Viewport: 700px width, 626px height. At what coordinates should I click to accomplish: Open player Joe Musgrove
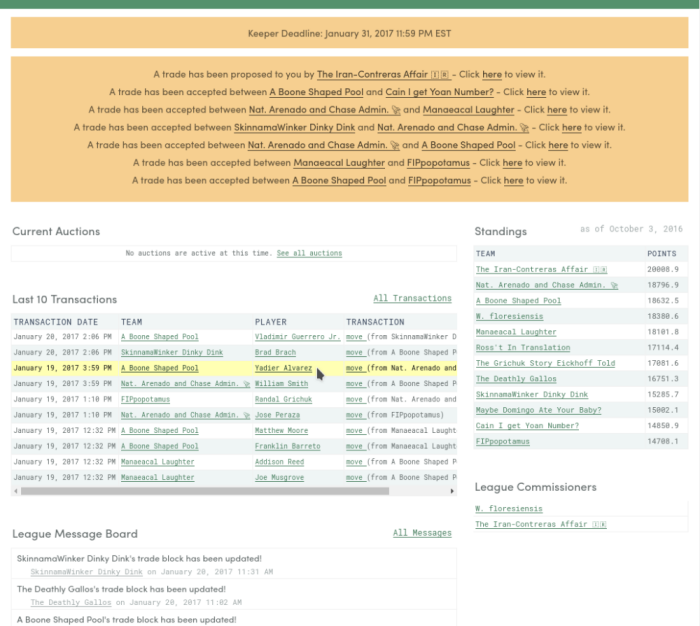[279, 477]
